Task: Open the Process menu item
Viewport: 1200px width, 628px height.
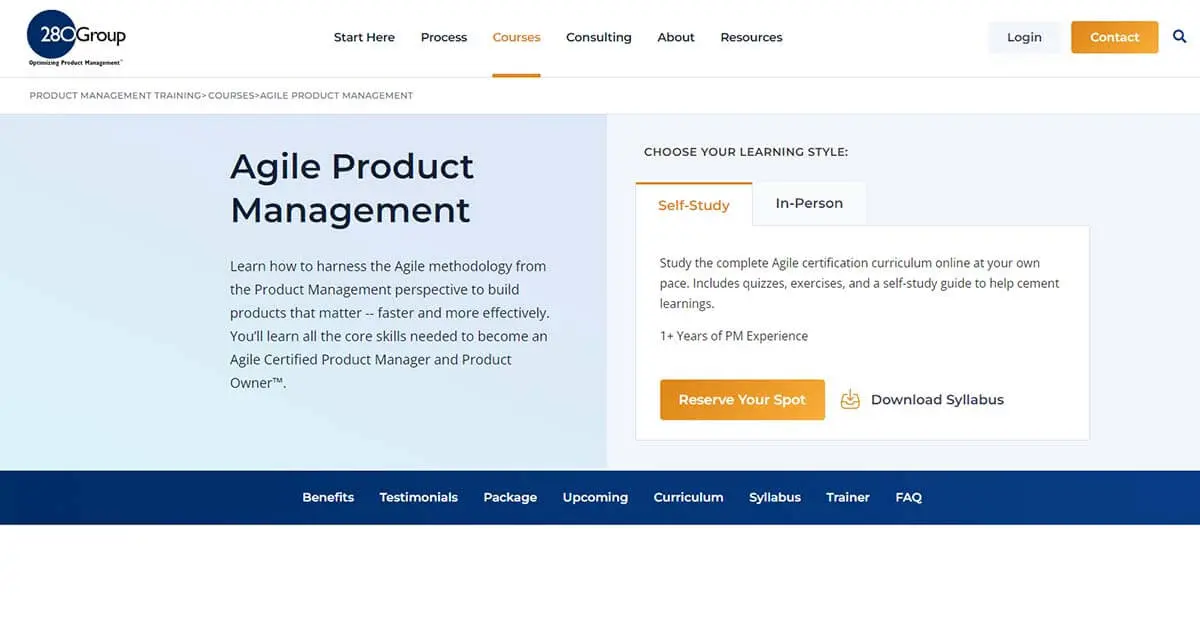Action: coord(444,37)
